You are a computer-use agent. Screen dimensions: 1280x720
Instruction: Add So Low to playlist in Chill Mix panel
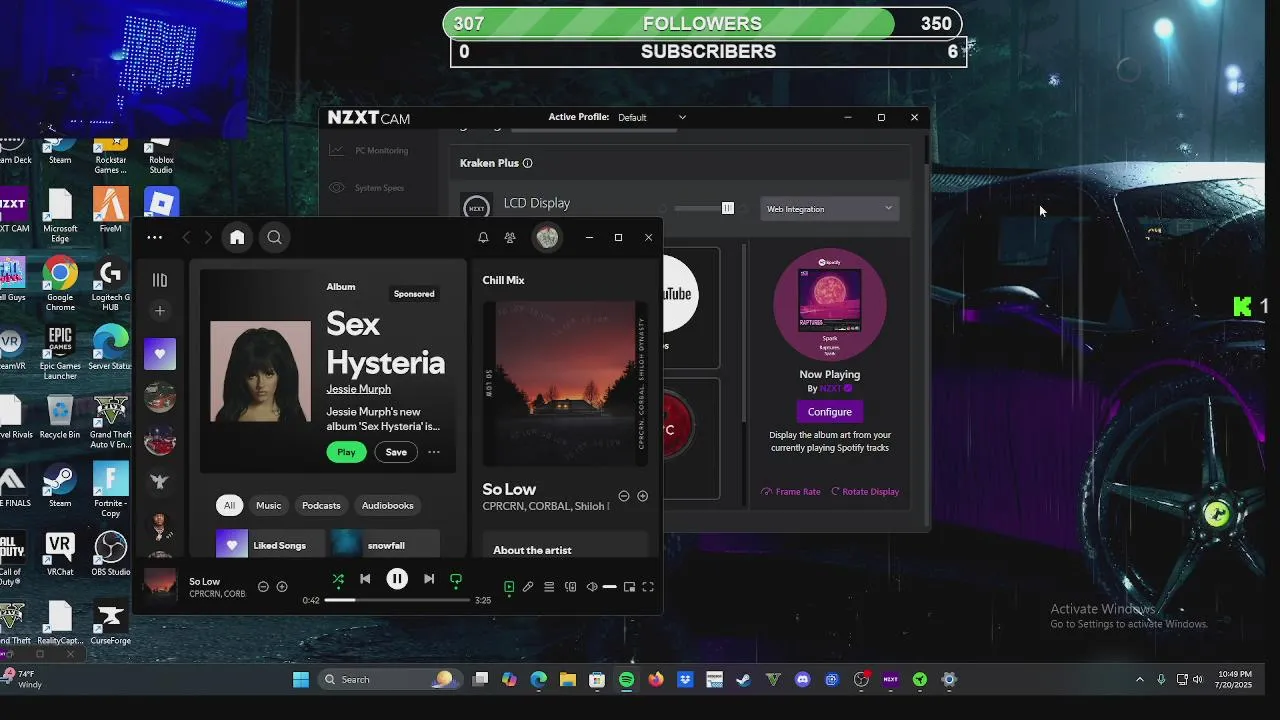(x=642, y=496)
